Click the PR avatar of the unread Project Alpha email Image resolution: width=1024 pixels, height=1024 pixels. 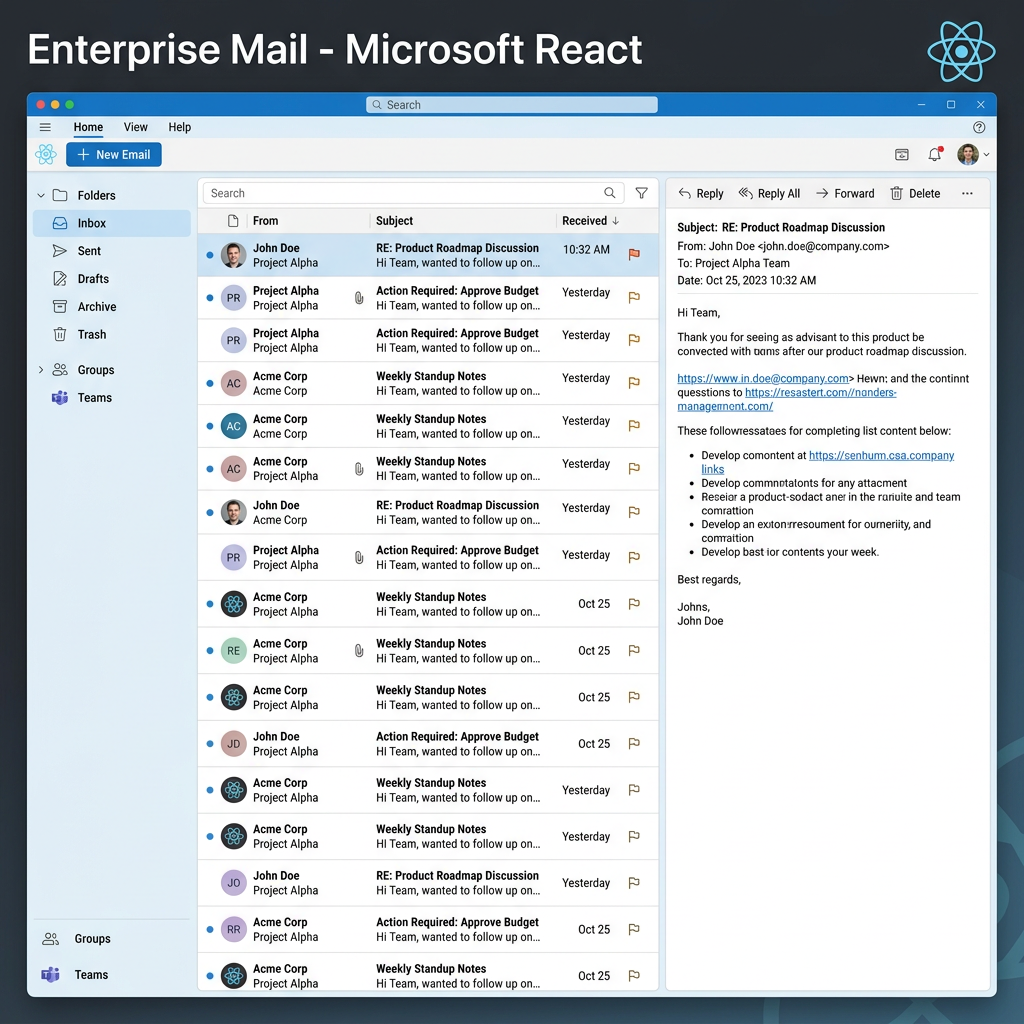click(233, 298)
